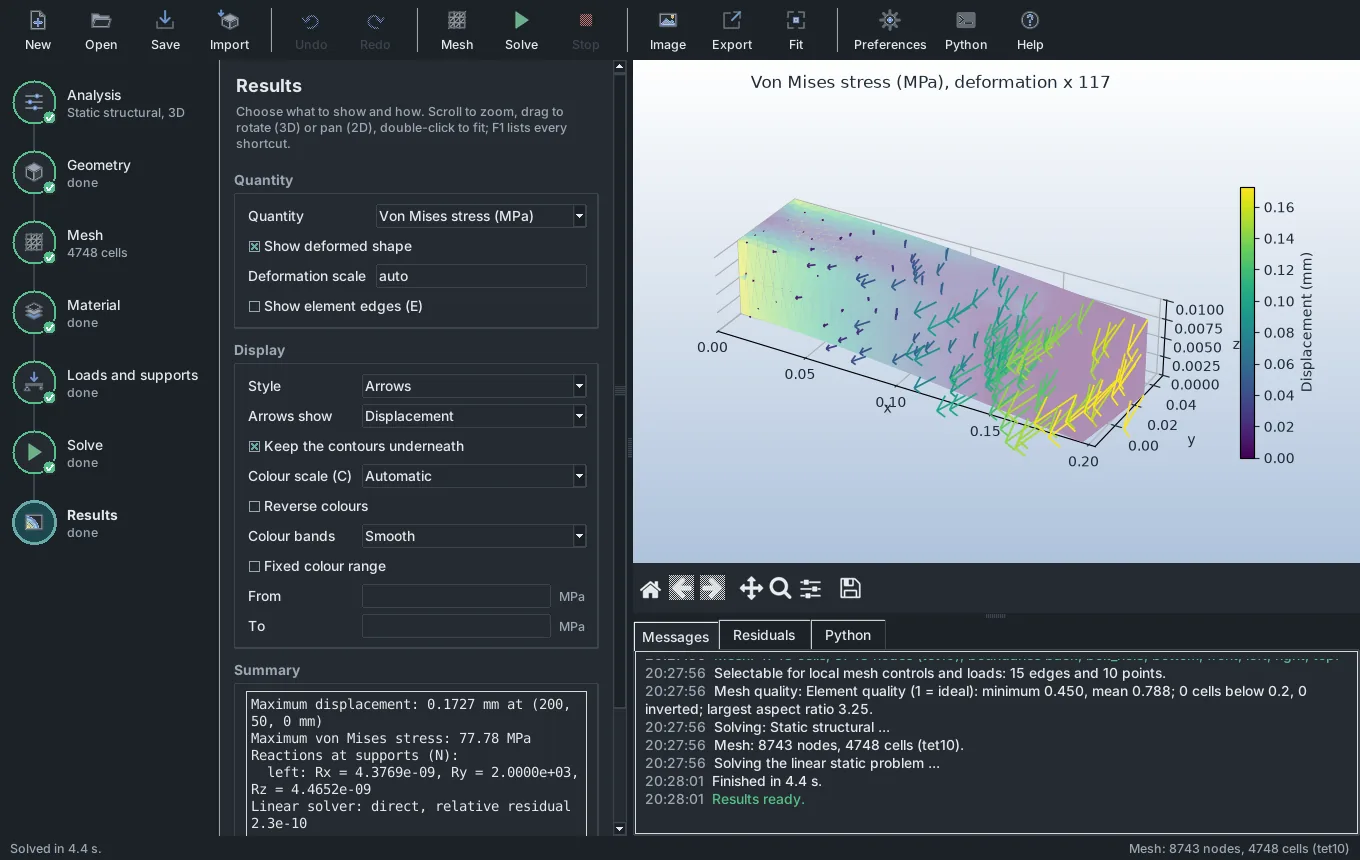Switch to the Python tab

pyautogui.click(x=848, y=635)
